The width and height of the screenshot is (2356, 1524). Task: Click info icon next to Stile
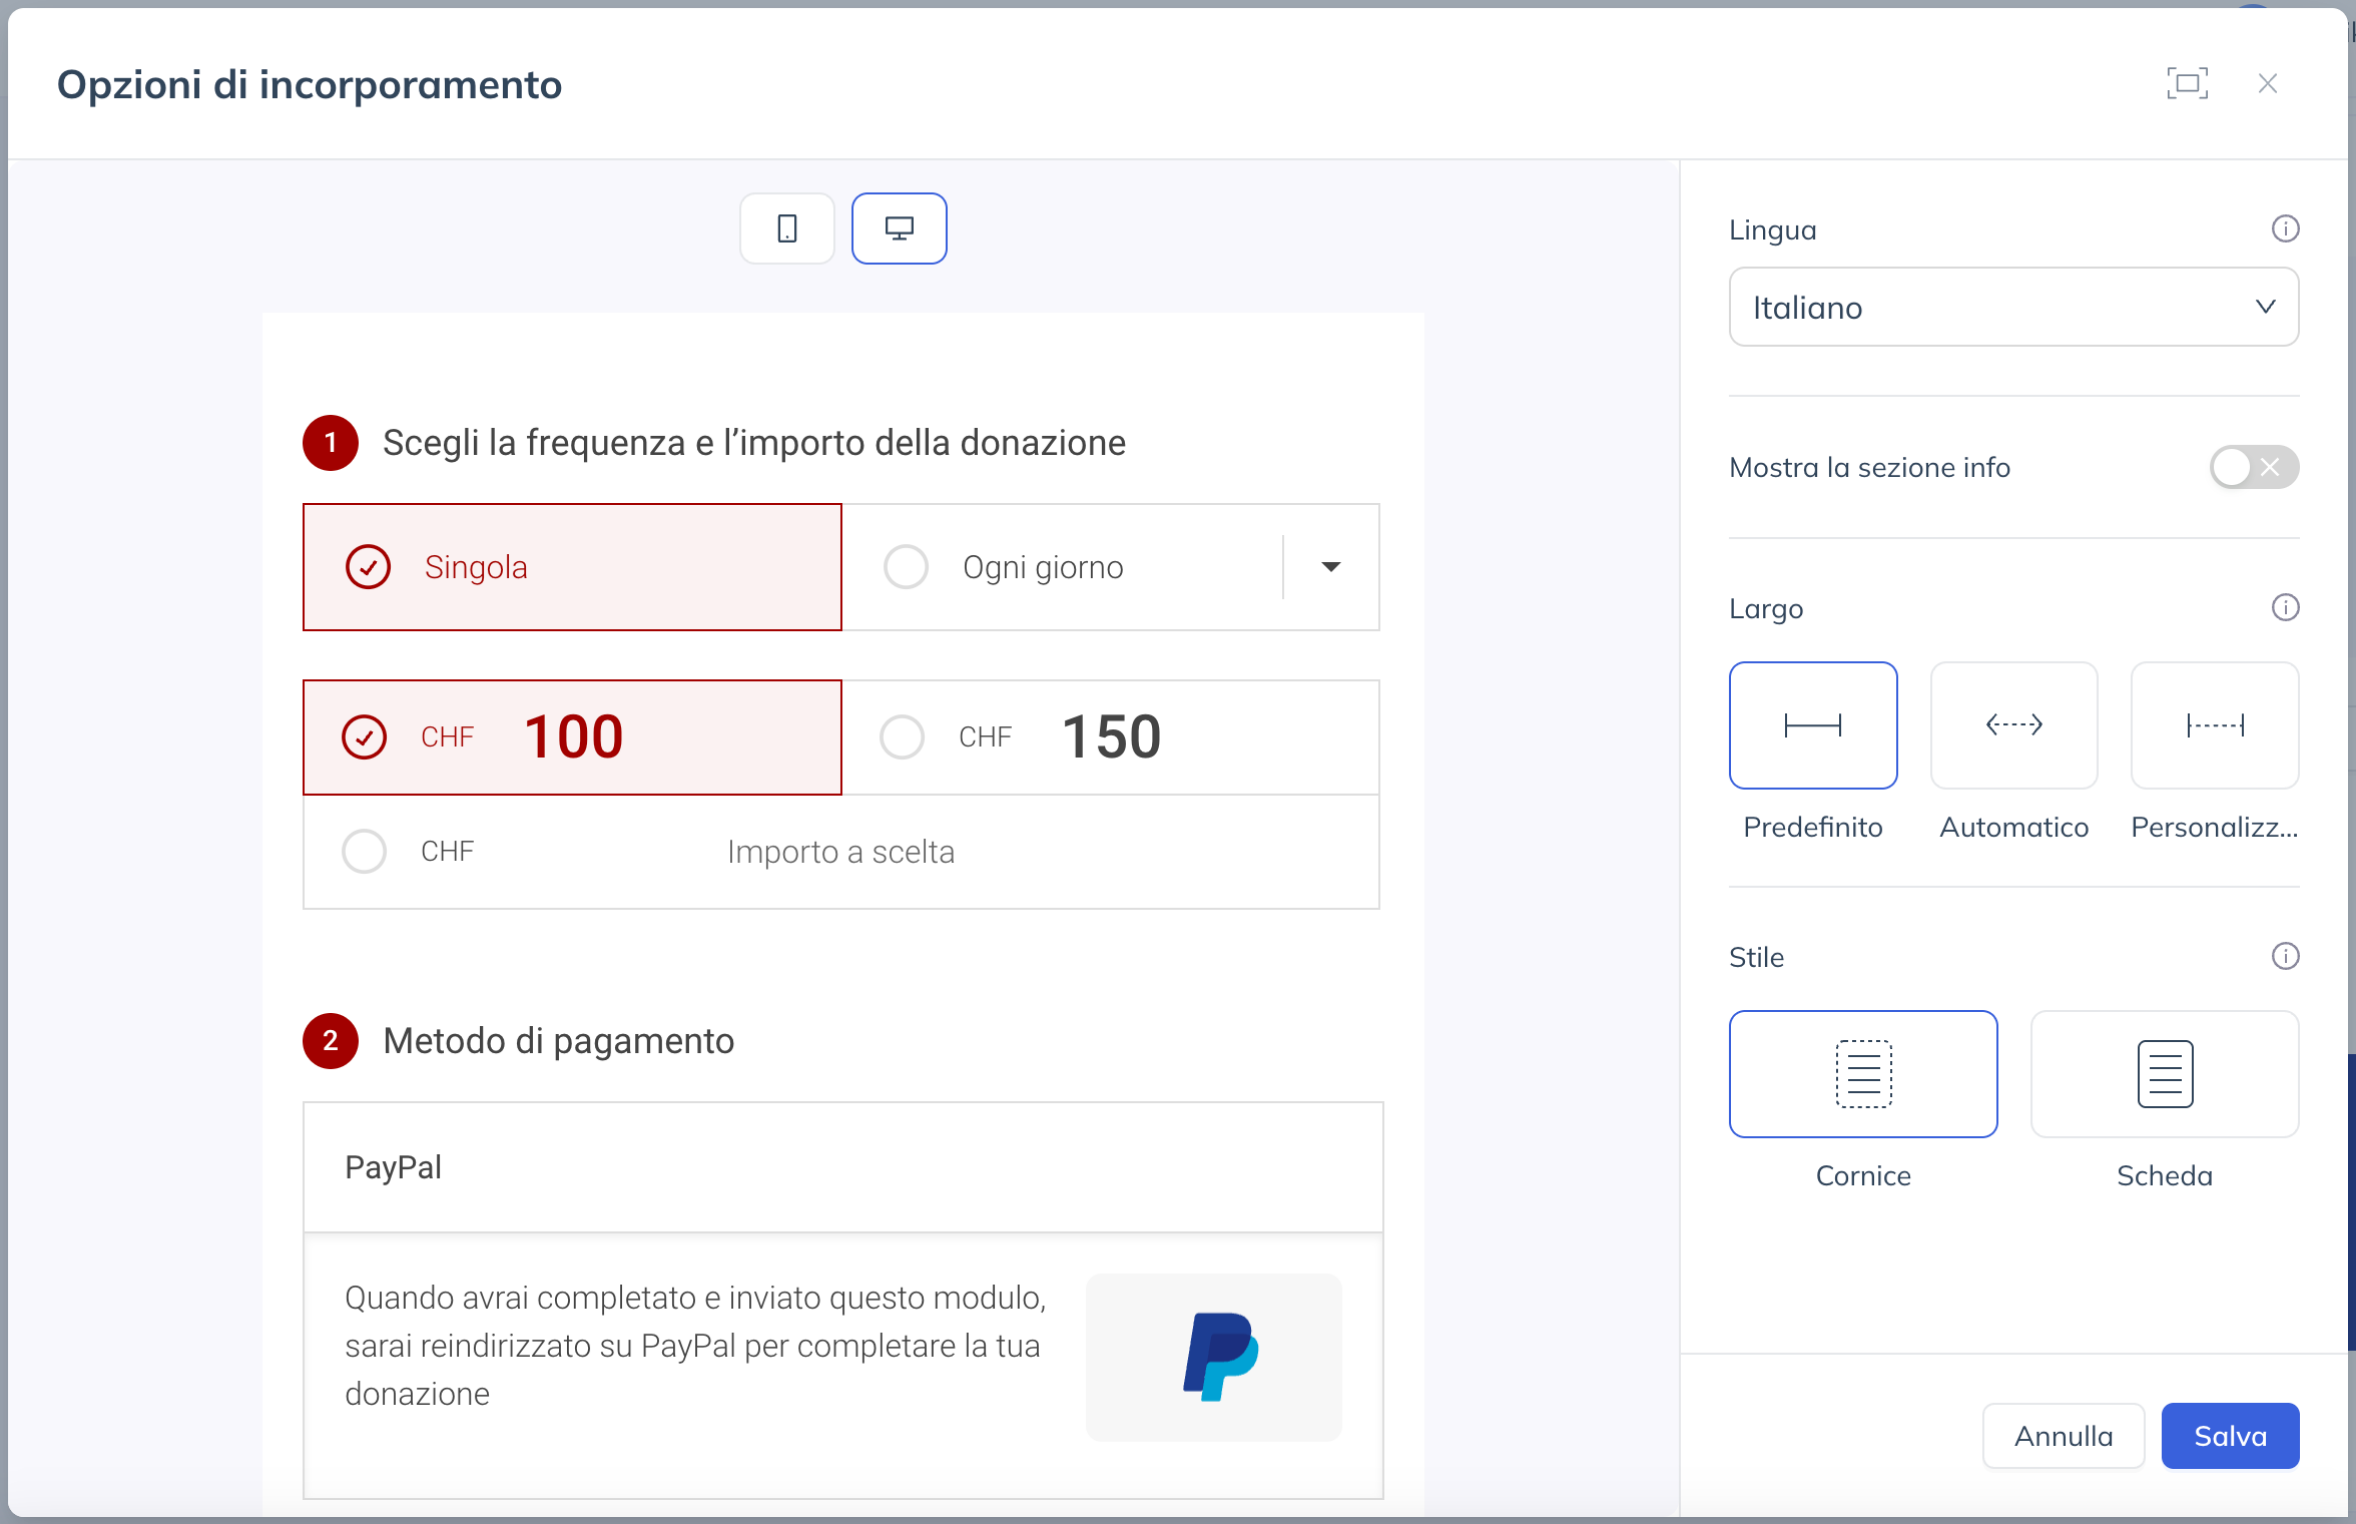coord(2285,957)
